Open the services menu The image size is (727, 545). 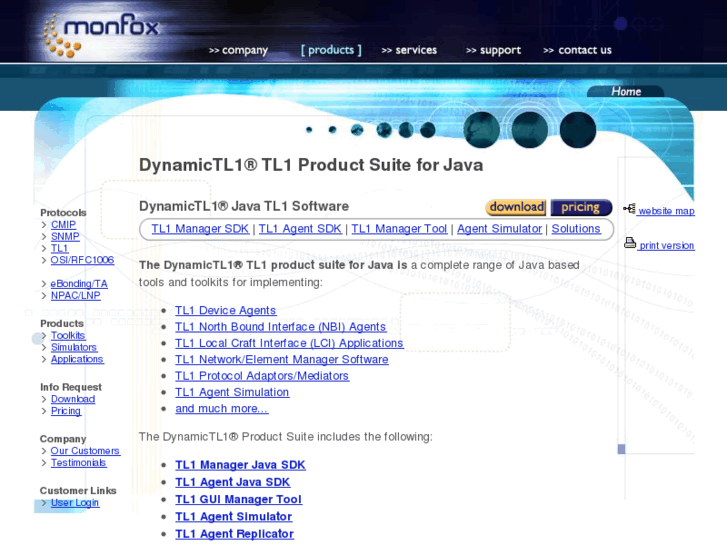pyautogui.click(x=409, y=50)
